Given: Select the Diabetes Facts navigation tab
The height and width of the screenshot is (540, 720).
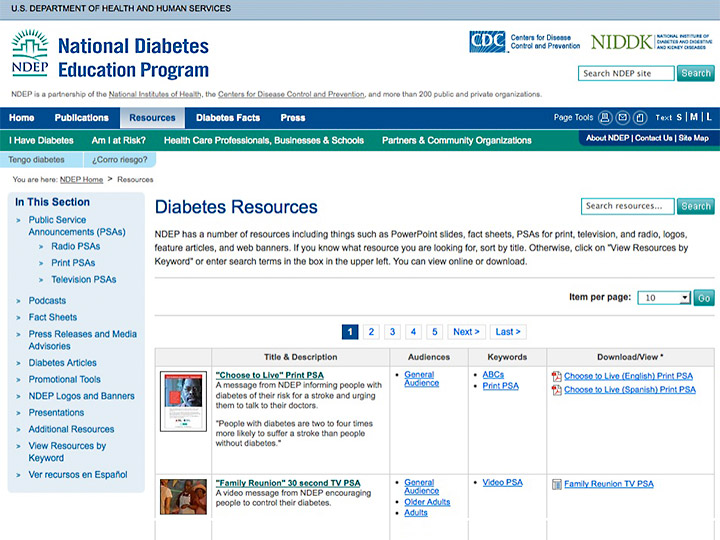Looking at the screenshot, I should (x=228, y=118).
